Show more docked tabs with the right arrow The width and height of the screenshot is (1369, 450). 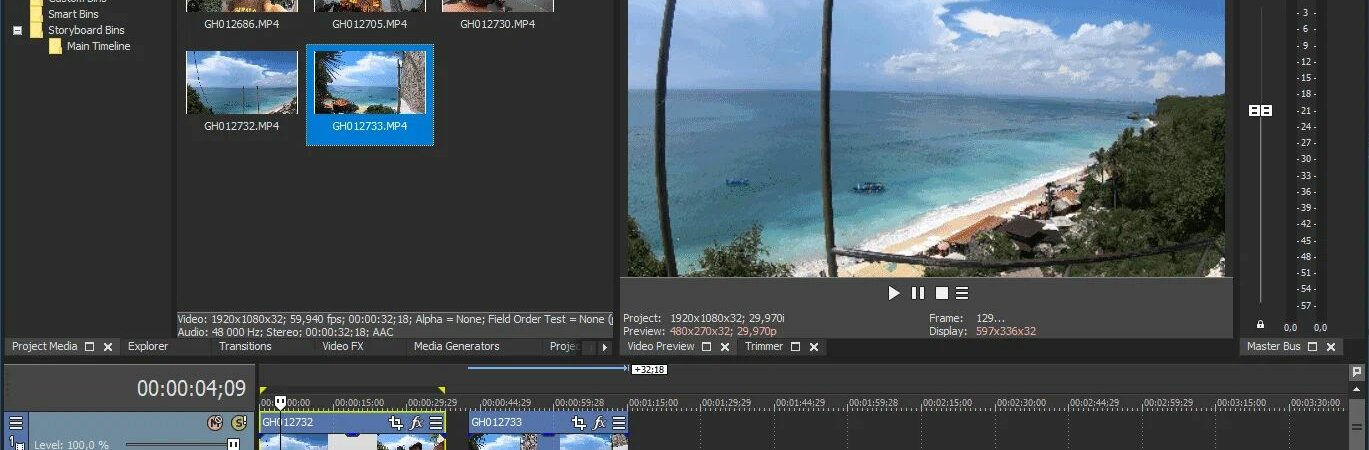pos(604,348)
